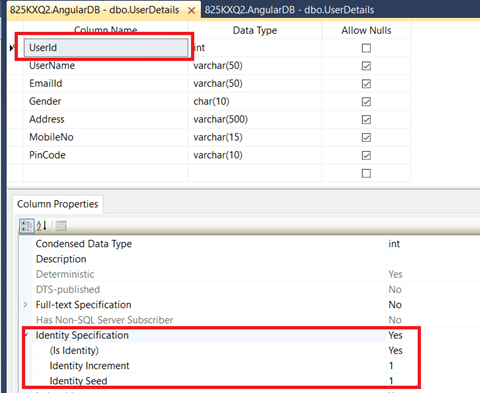Collapse the Identity Specification property group

26,335
